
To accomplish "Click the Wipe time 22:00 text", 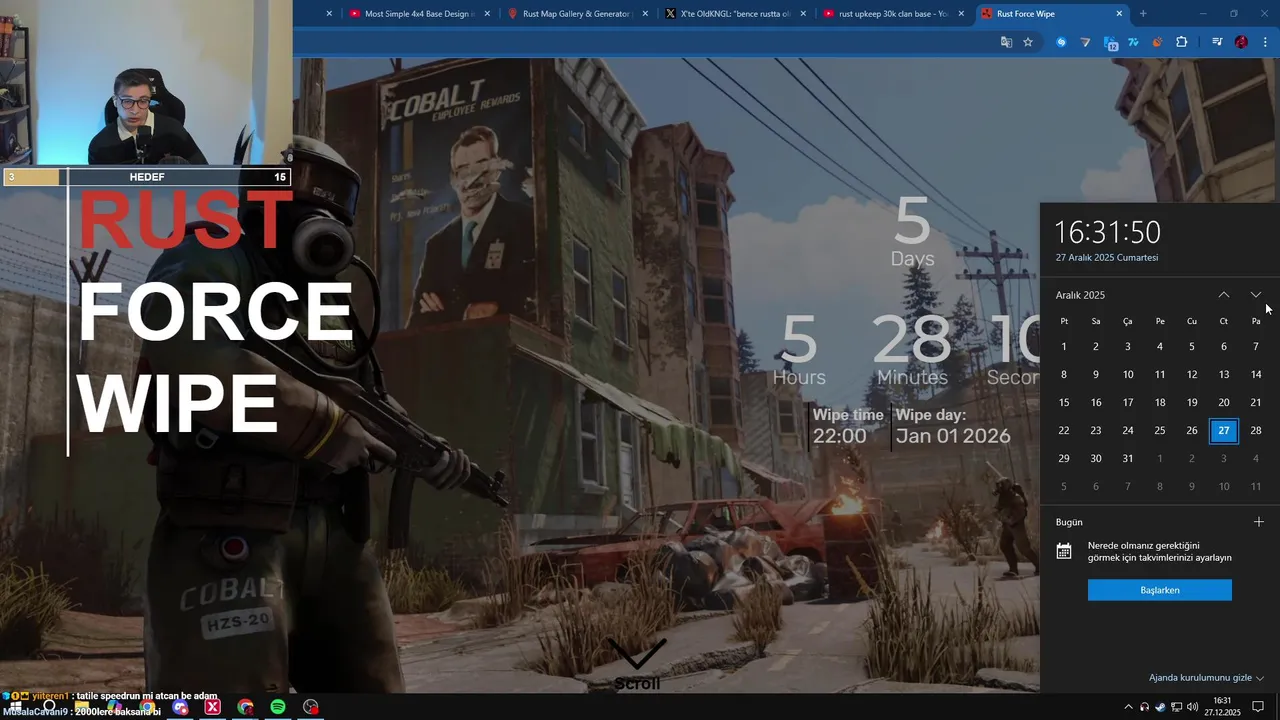I will (848, 426).
